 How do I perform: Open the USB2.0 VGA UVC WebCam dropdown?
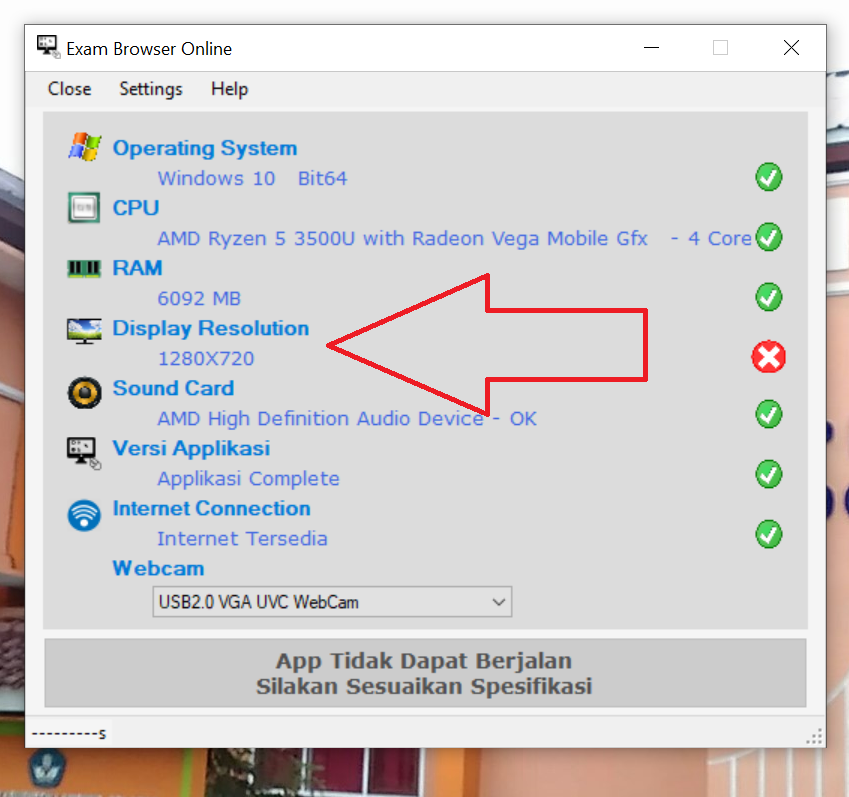coord(332,602)
